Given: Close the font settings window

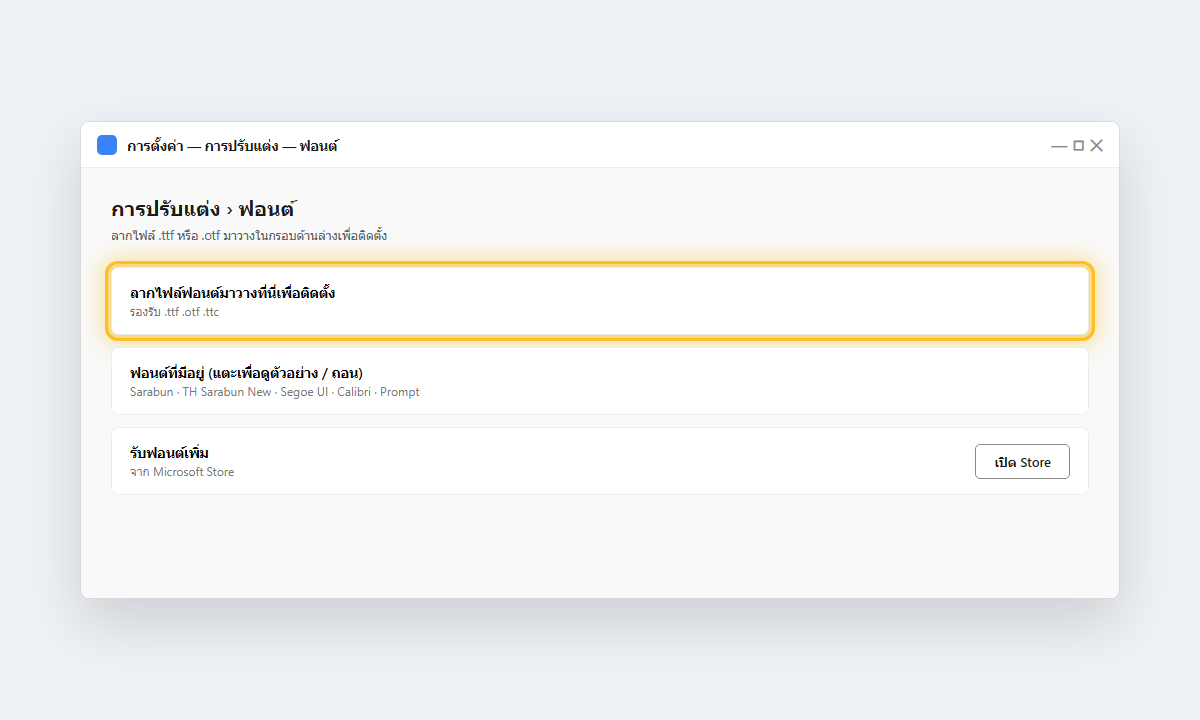Looking at the screenshot, I should pyautogui.click(x=1097, y=146).
